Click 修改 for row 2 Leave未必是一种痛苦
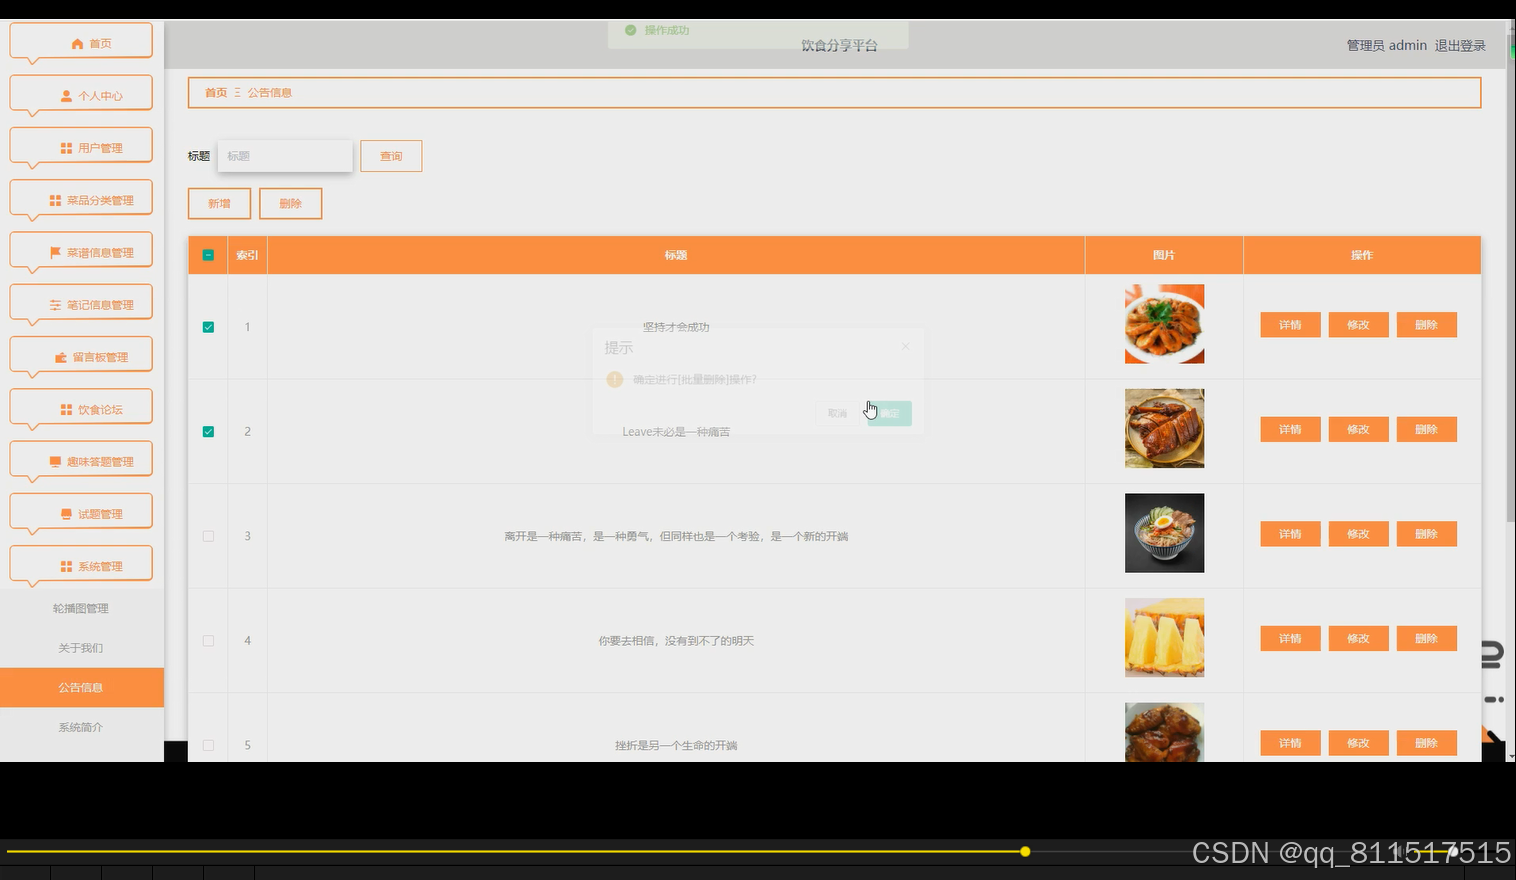Screen dimensions: 1516x880 [x=1358, y=429]
